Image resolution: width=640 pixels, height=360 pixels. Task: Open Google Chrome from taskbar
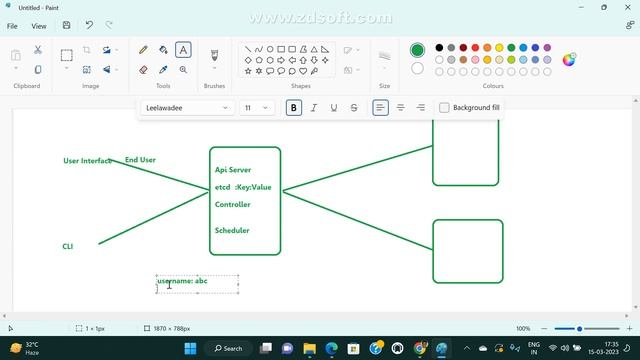(x=419, y=349)
